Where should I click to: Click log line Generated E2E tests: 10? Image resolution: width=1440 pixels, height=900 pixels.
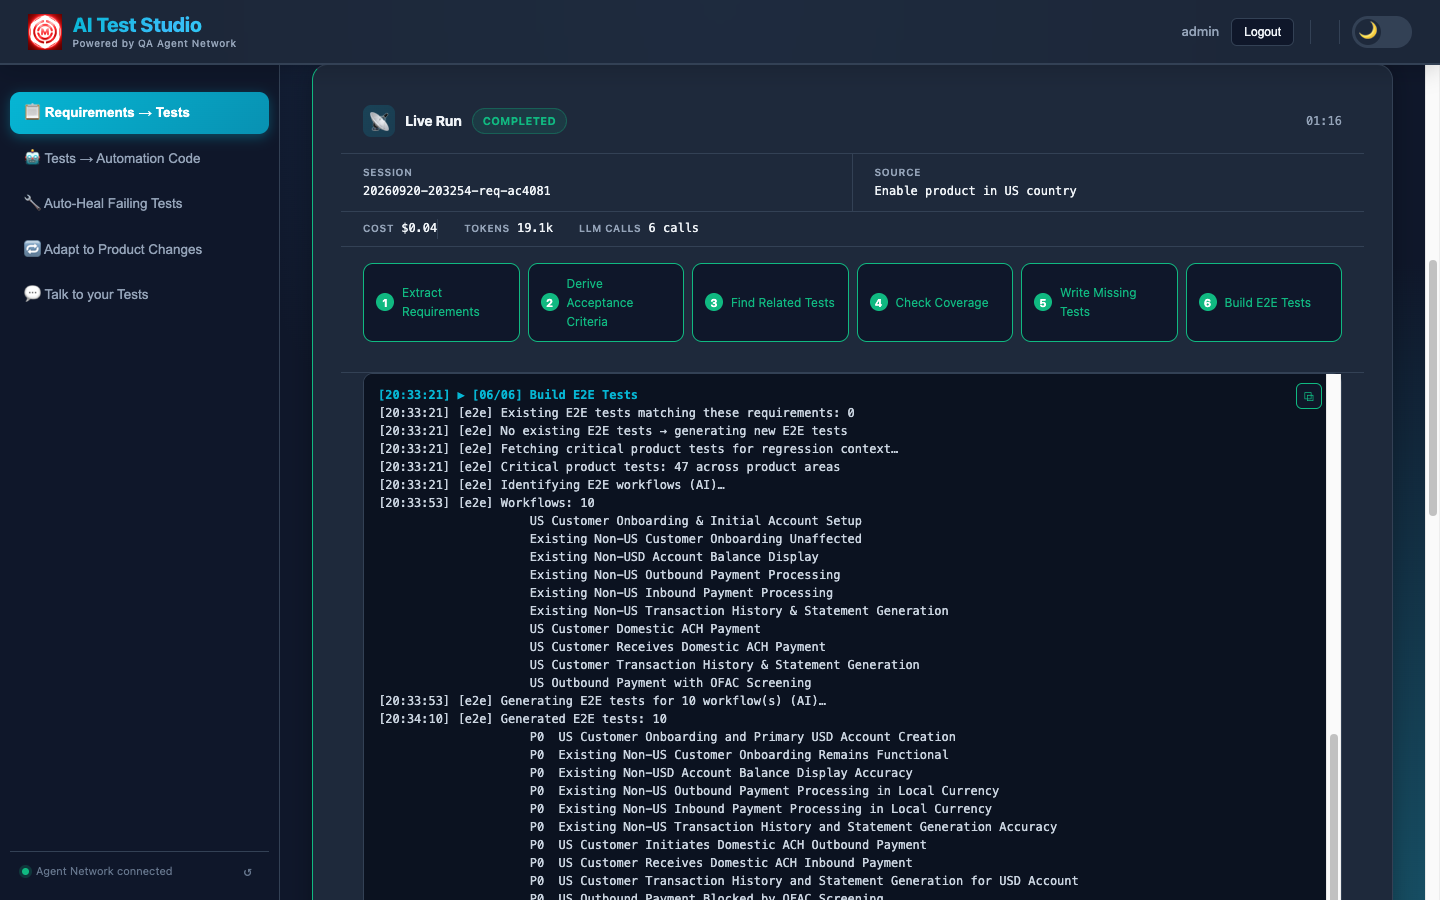click(x=523, y=719)
